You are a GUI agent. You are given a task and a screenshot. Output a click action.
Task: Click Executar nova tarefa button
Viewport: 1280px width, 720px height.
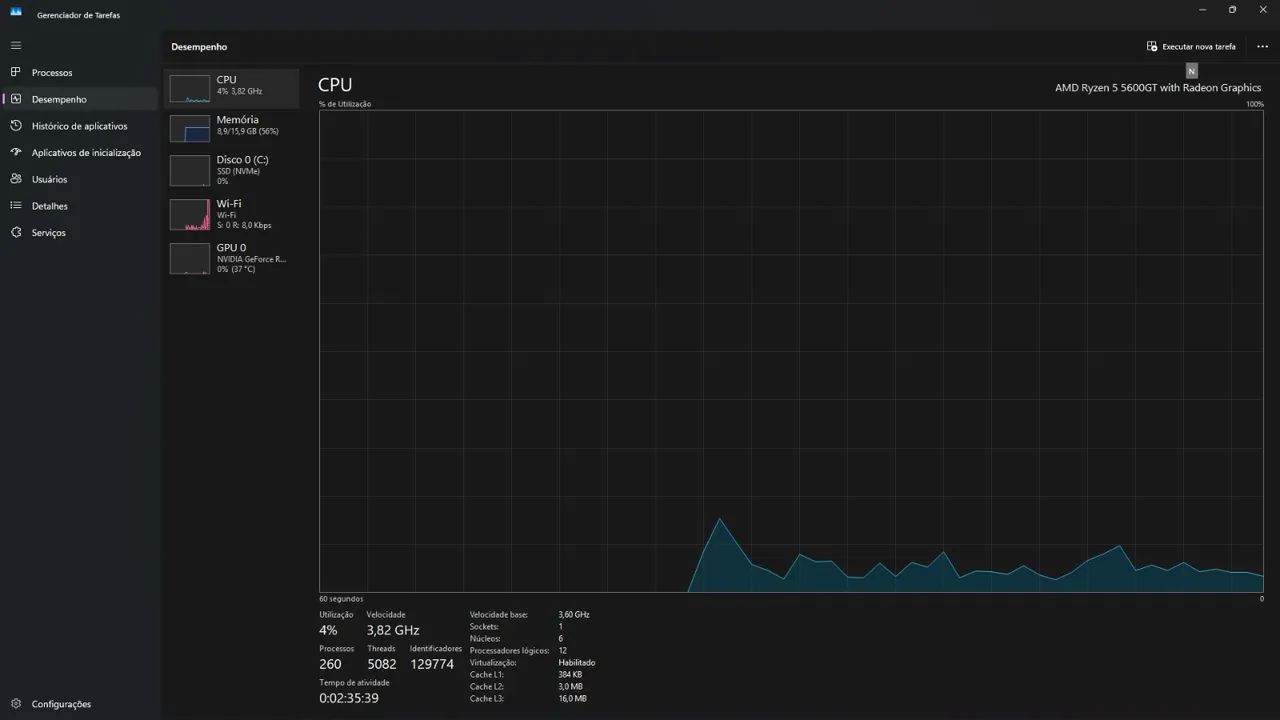[x=1191, y=46]
